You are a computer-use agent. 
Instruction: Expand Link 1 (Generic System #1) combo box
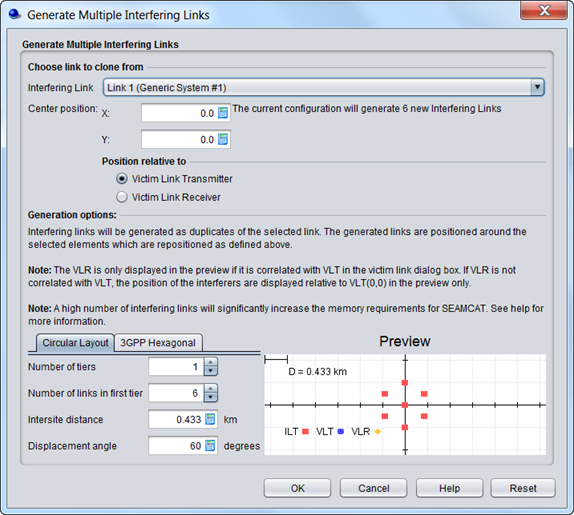tap(324, 87)
